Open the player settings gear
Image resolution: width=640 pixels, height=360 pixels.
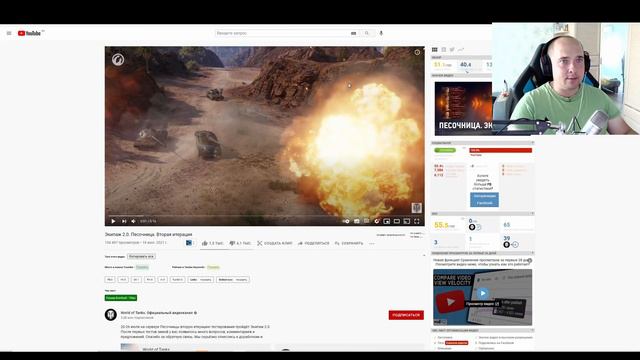coord(376,221)
